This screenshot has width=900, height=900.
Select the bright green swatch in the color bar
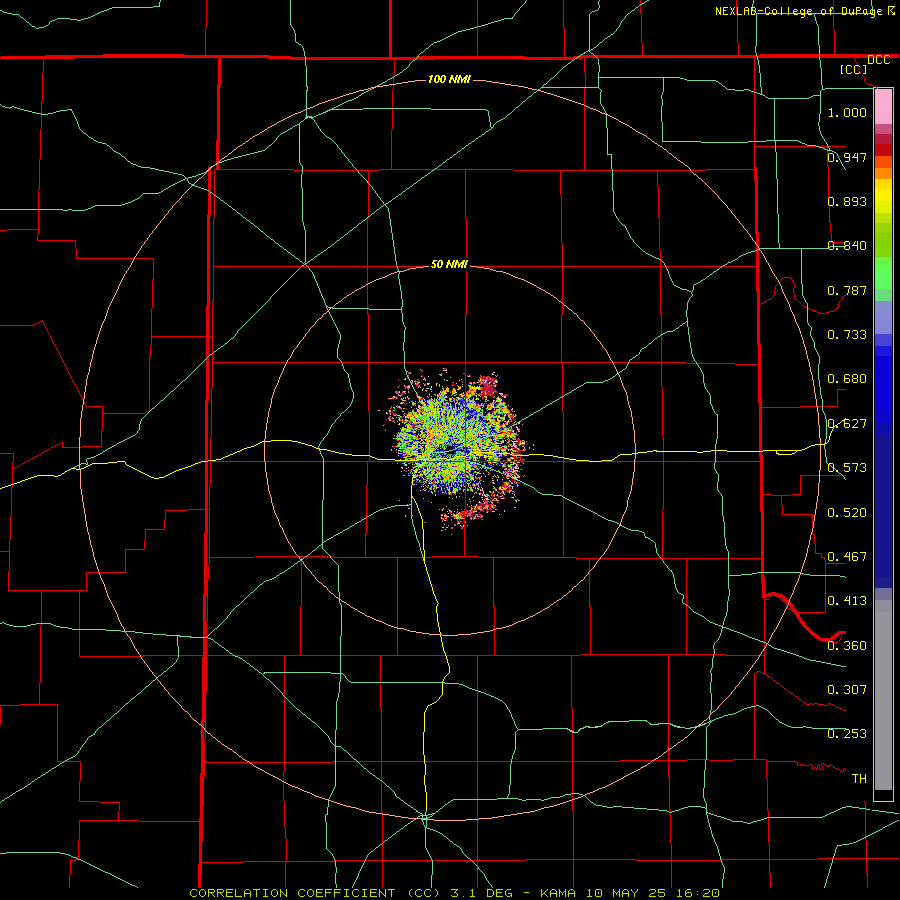coord(883,273)
